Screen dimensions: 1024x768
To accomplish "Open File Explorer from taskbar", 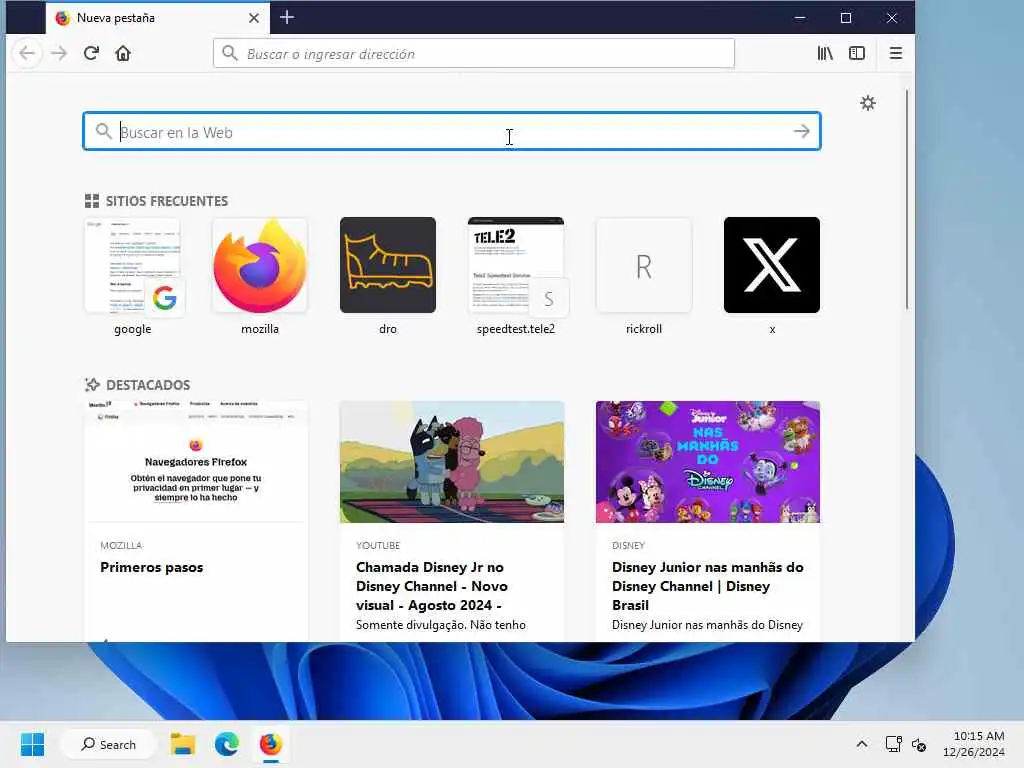I will [x=183, y=744].
